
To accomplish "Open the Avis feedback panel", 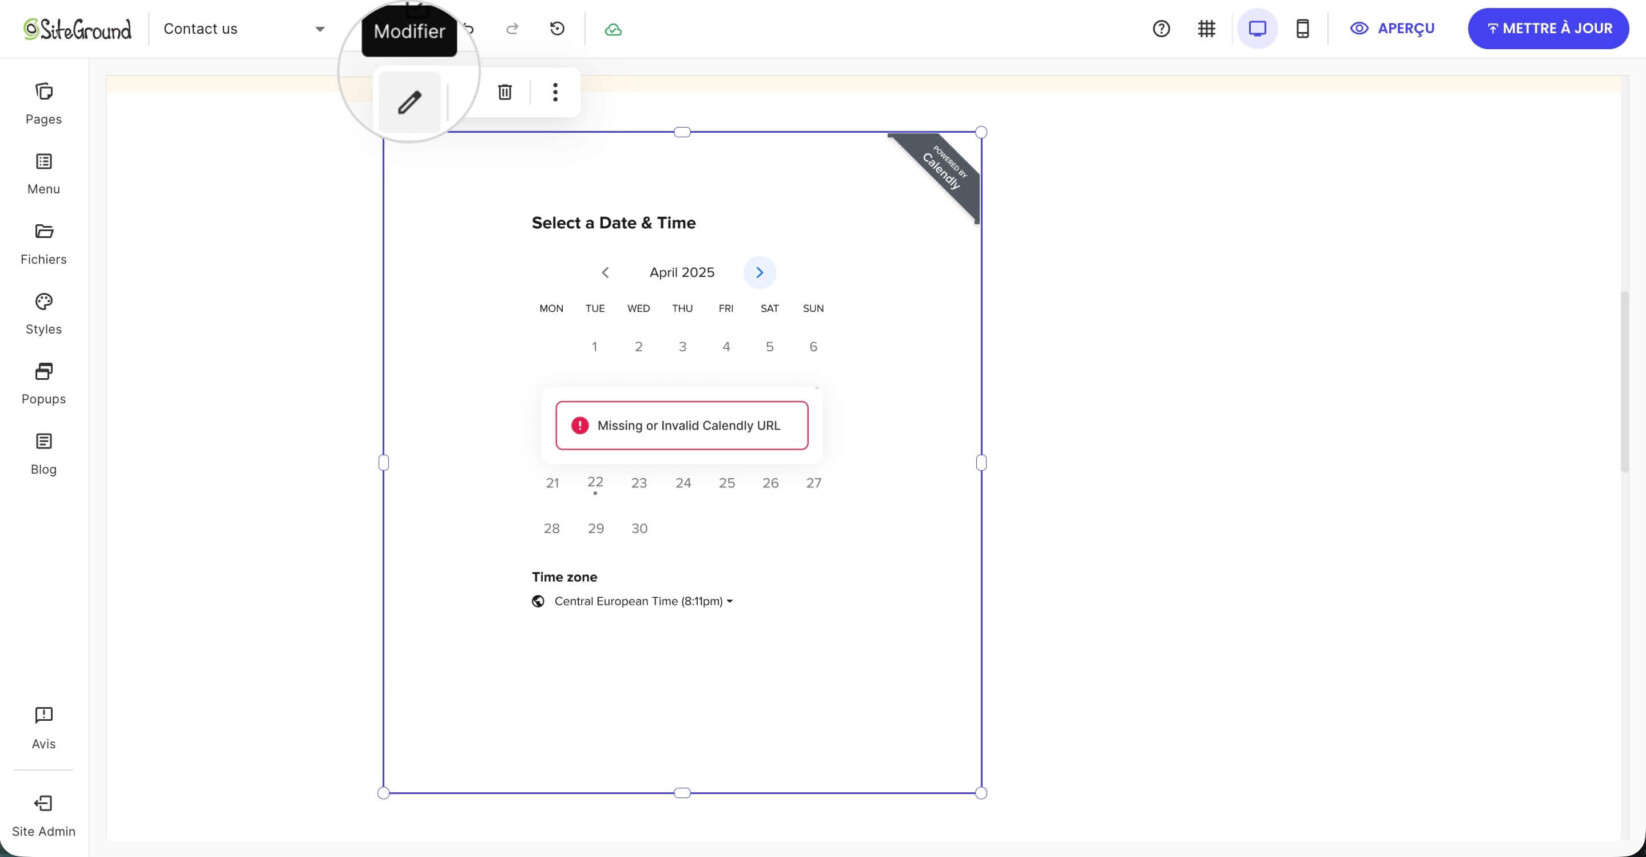I will click(44, 728).
